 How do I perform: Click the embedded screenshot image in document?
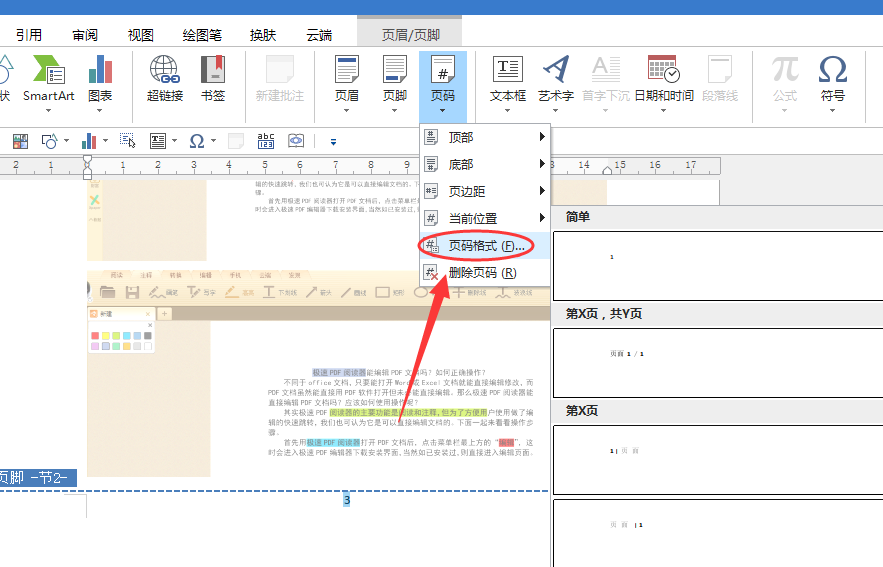[x=318, y=373]
